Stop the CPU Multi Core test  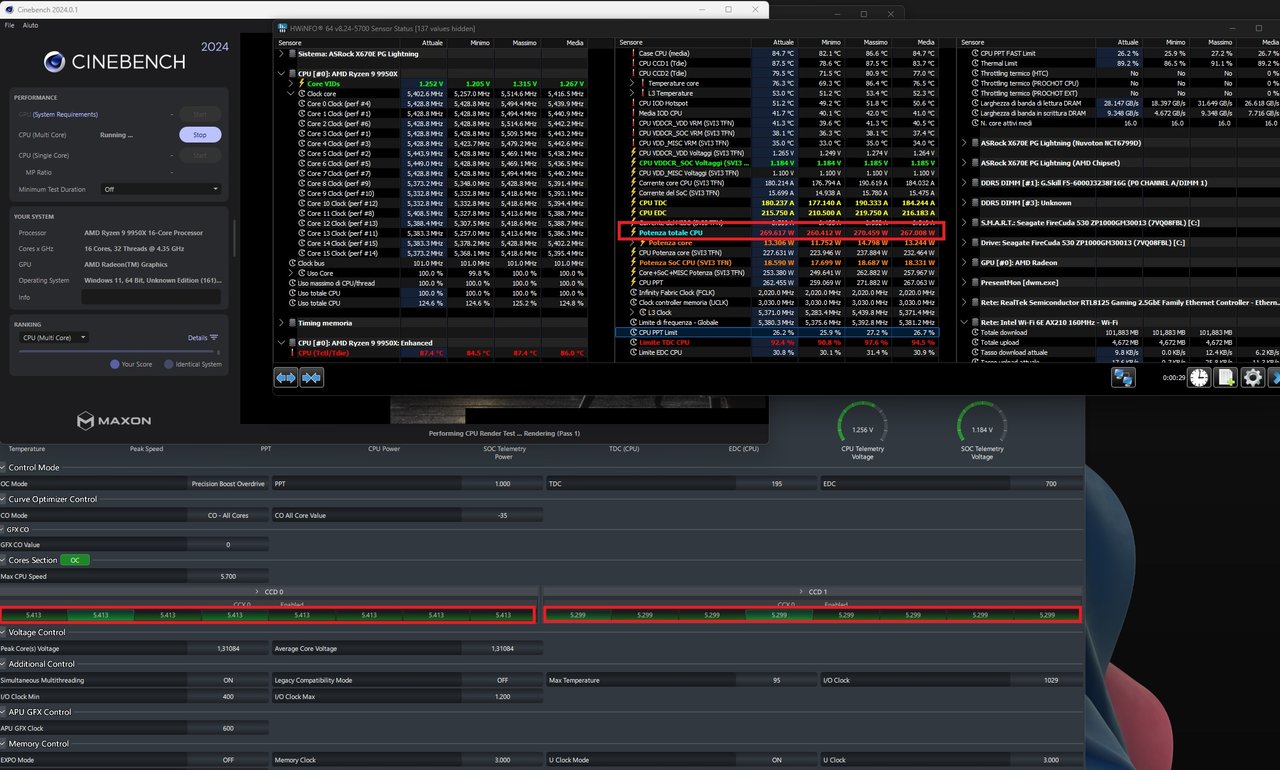coord(200,134)
